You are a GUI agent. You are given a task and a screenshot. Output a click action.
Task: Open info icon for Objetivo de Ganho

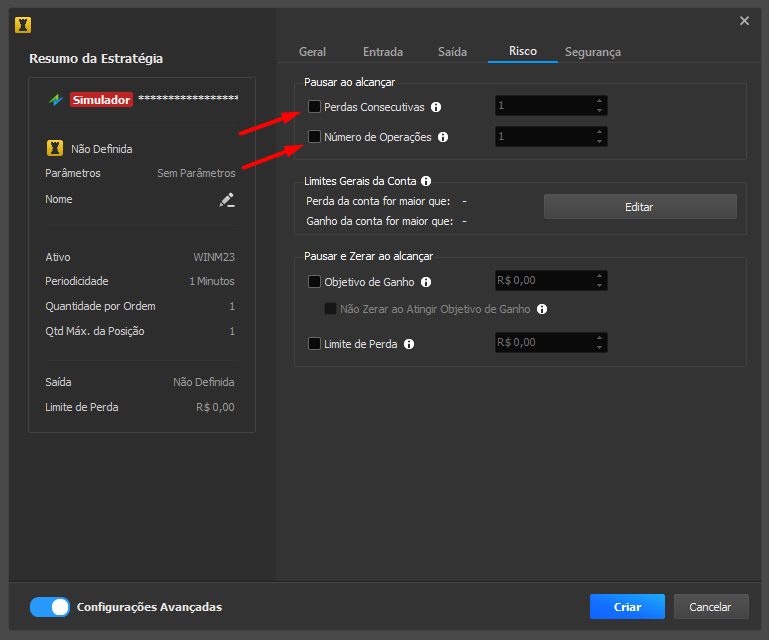(x=426, y=282)
